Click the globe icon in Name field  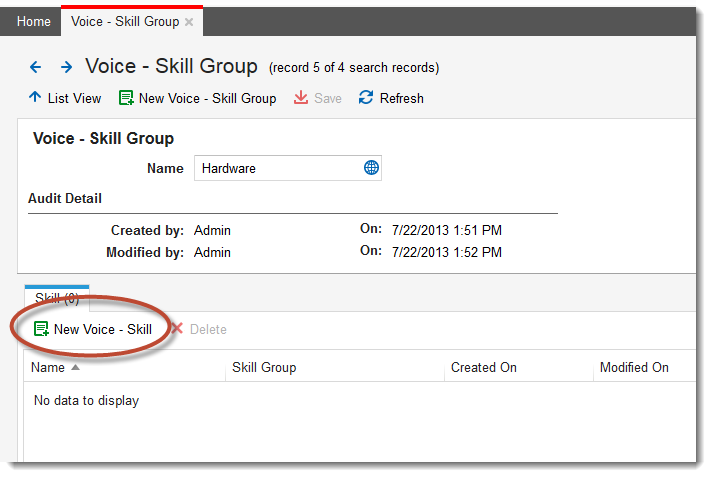[371, 168]
